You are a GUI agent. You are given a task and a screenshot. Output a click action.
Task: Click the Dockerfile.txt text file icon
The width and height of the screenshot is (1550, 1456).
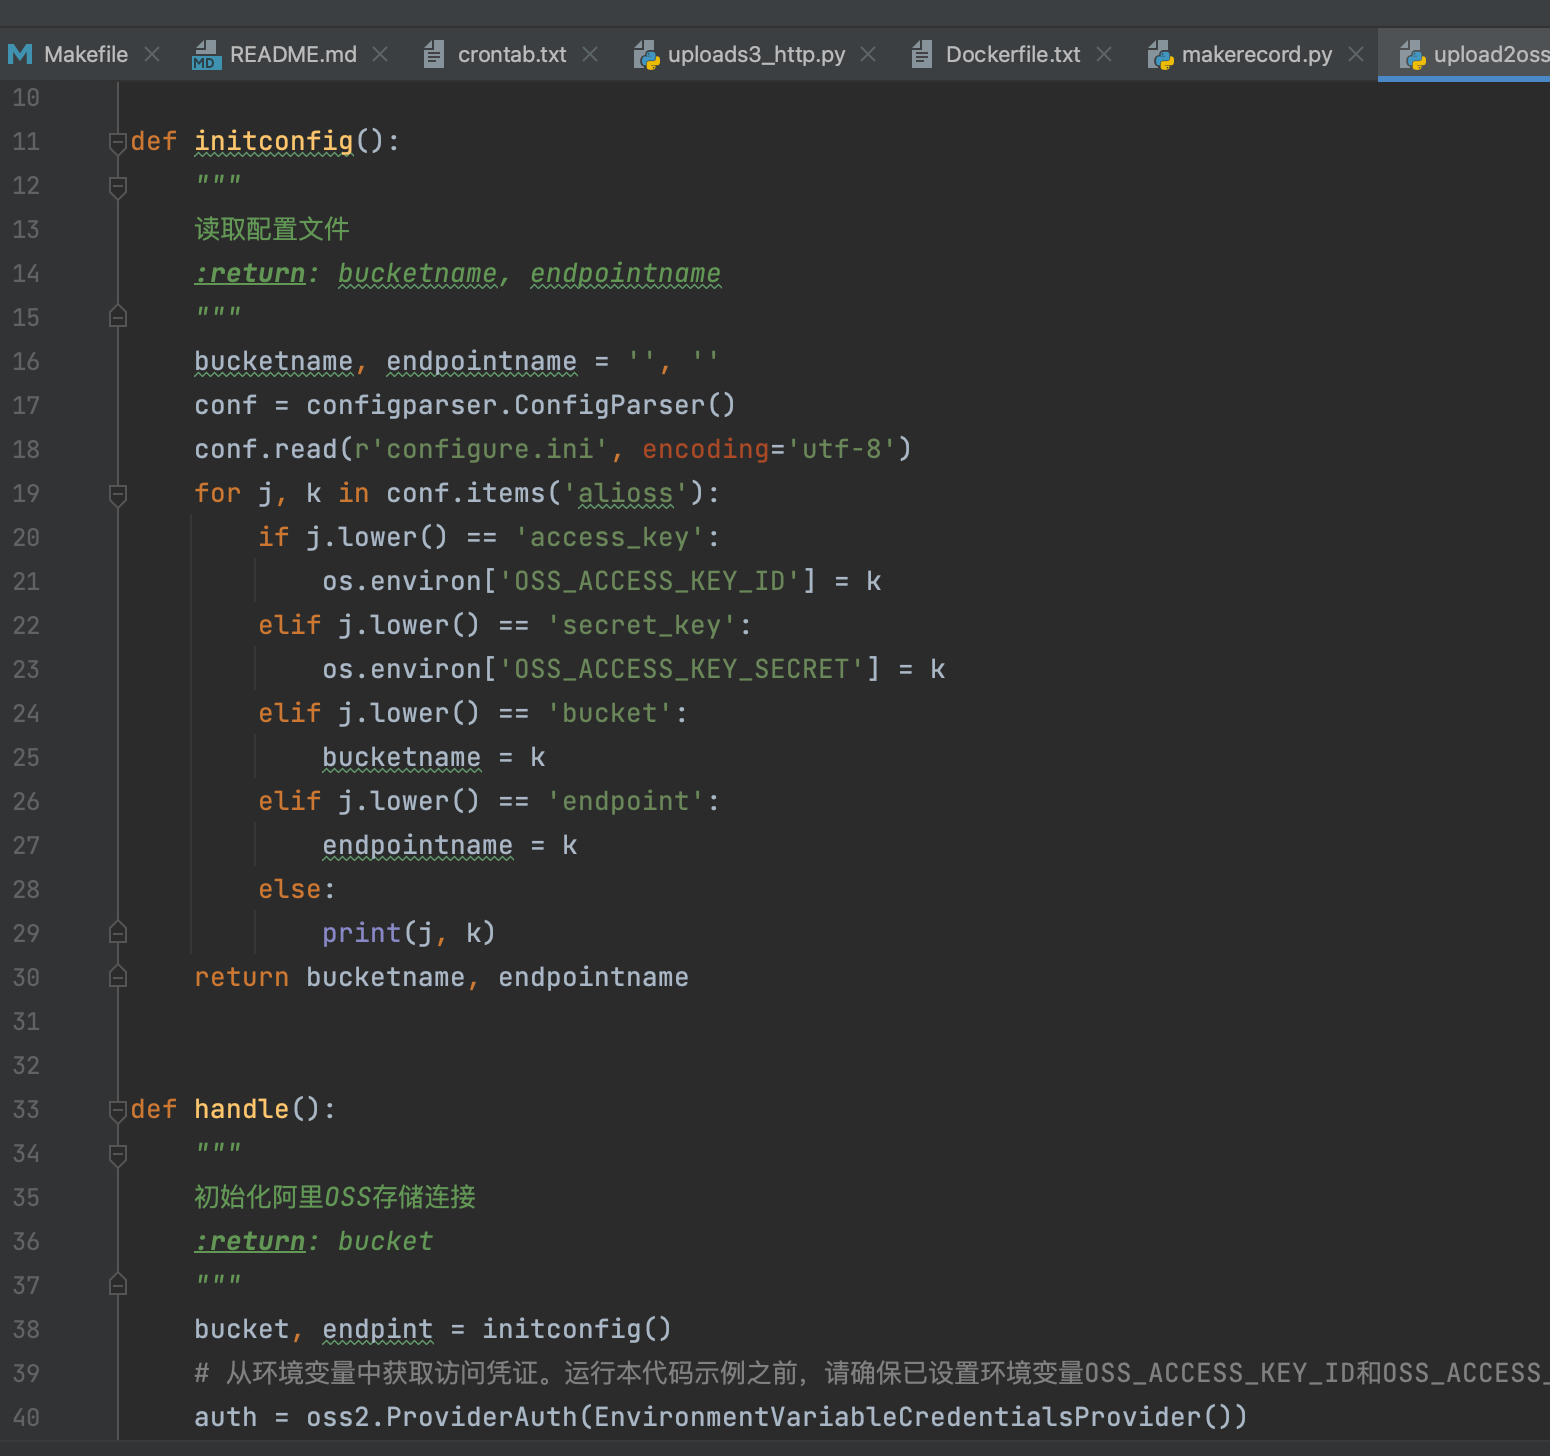point(922,54)
